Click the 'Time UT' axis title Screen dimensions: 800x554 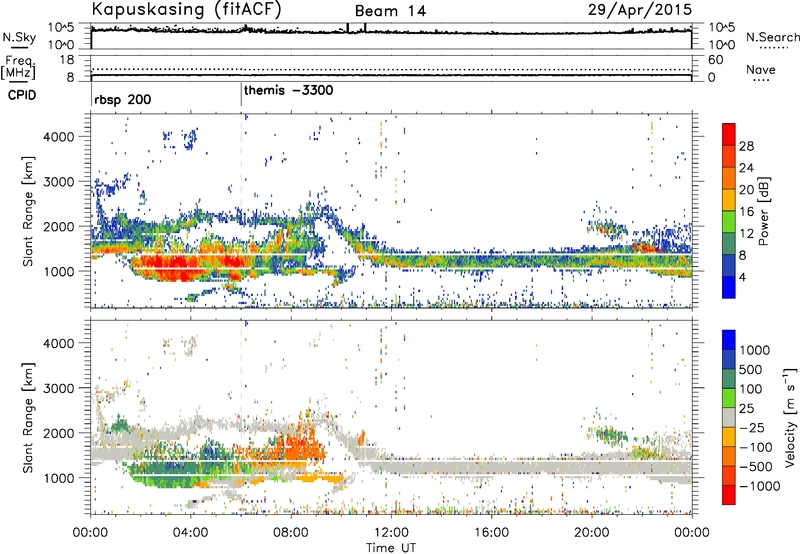point(391,547)
